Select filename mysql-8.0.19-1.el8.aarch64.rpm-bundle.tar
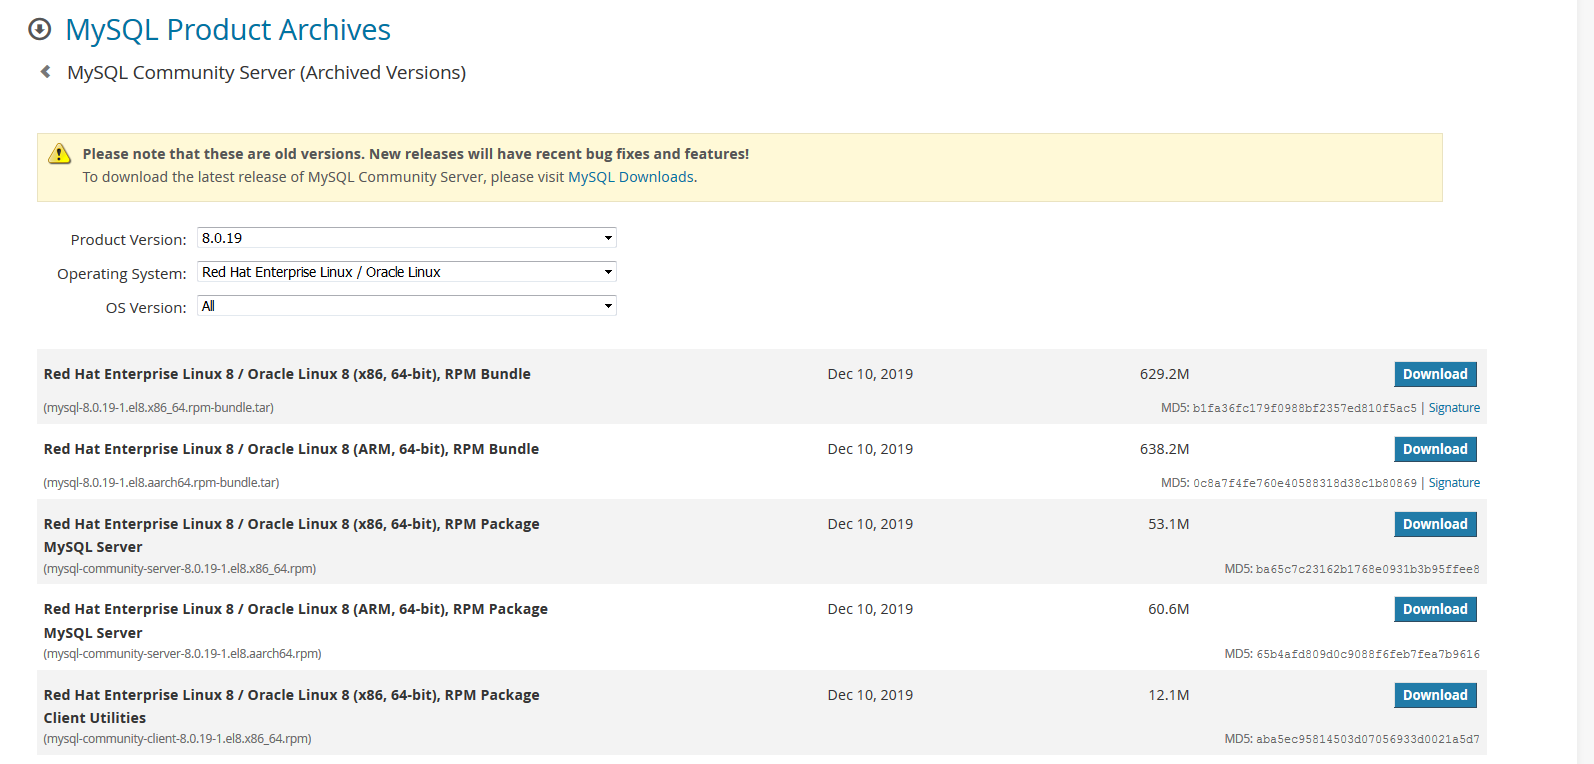 (161, 483)
